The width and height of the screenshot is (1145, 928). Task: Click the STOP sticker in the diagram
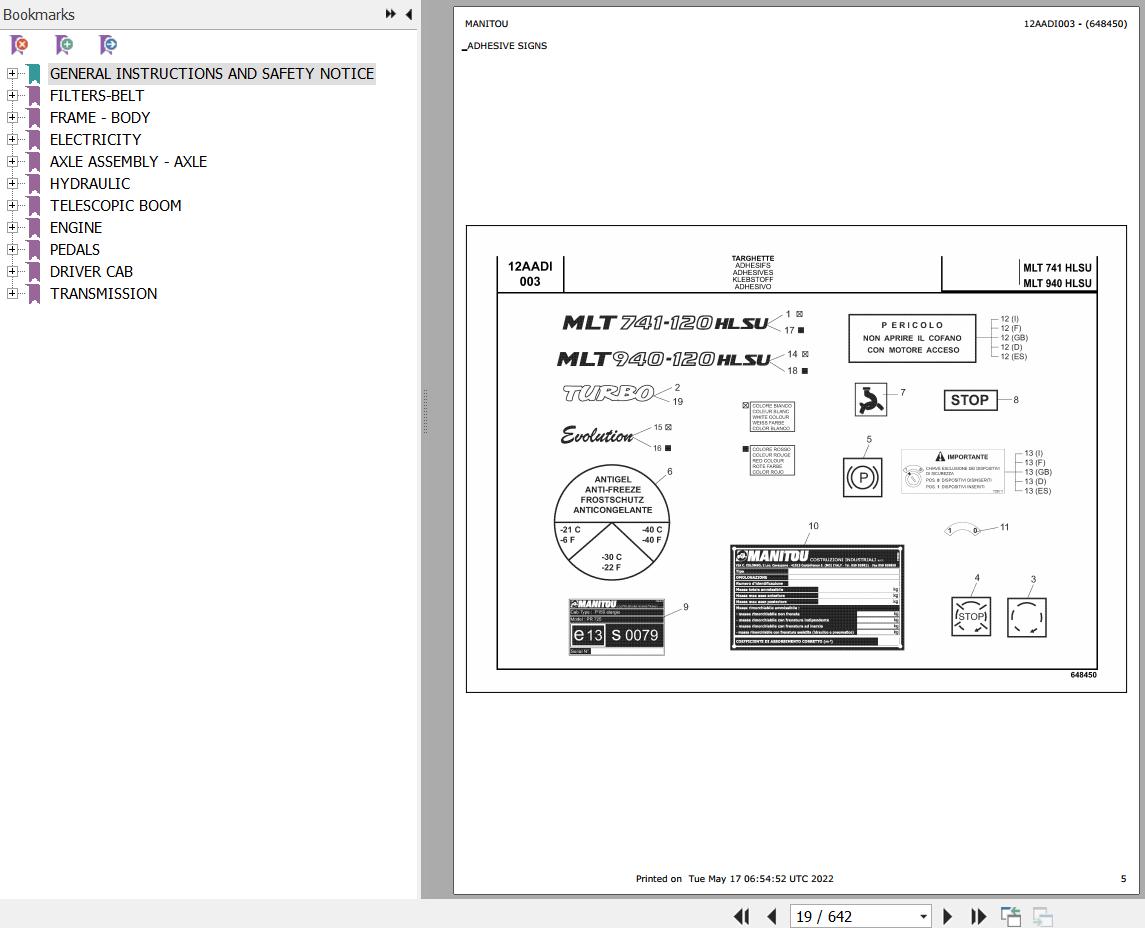(x=970, y=400)
